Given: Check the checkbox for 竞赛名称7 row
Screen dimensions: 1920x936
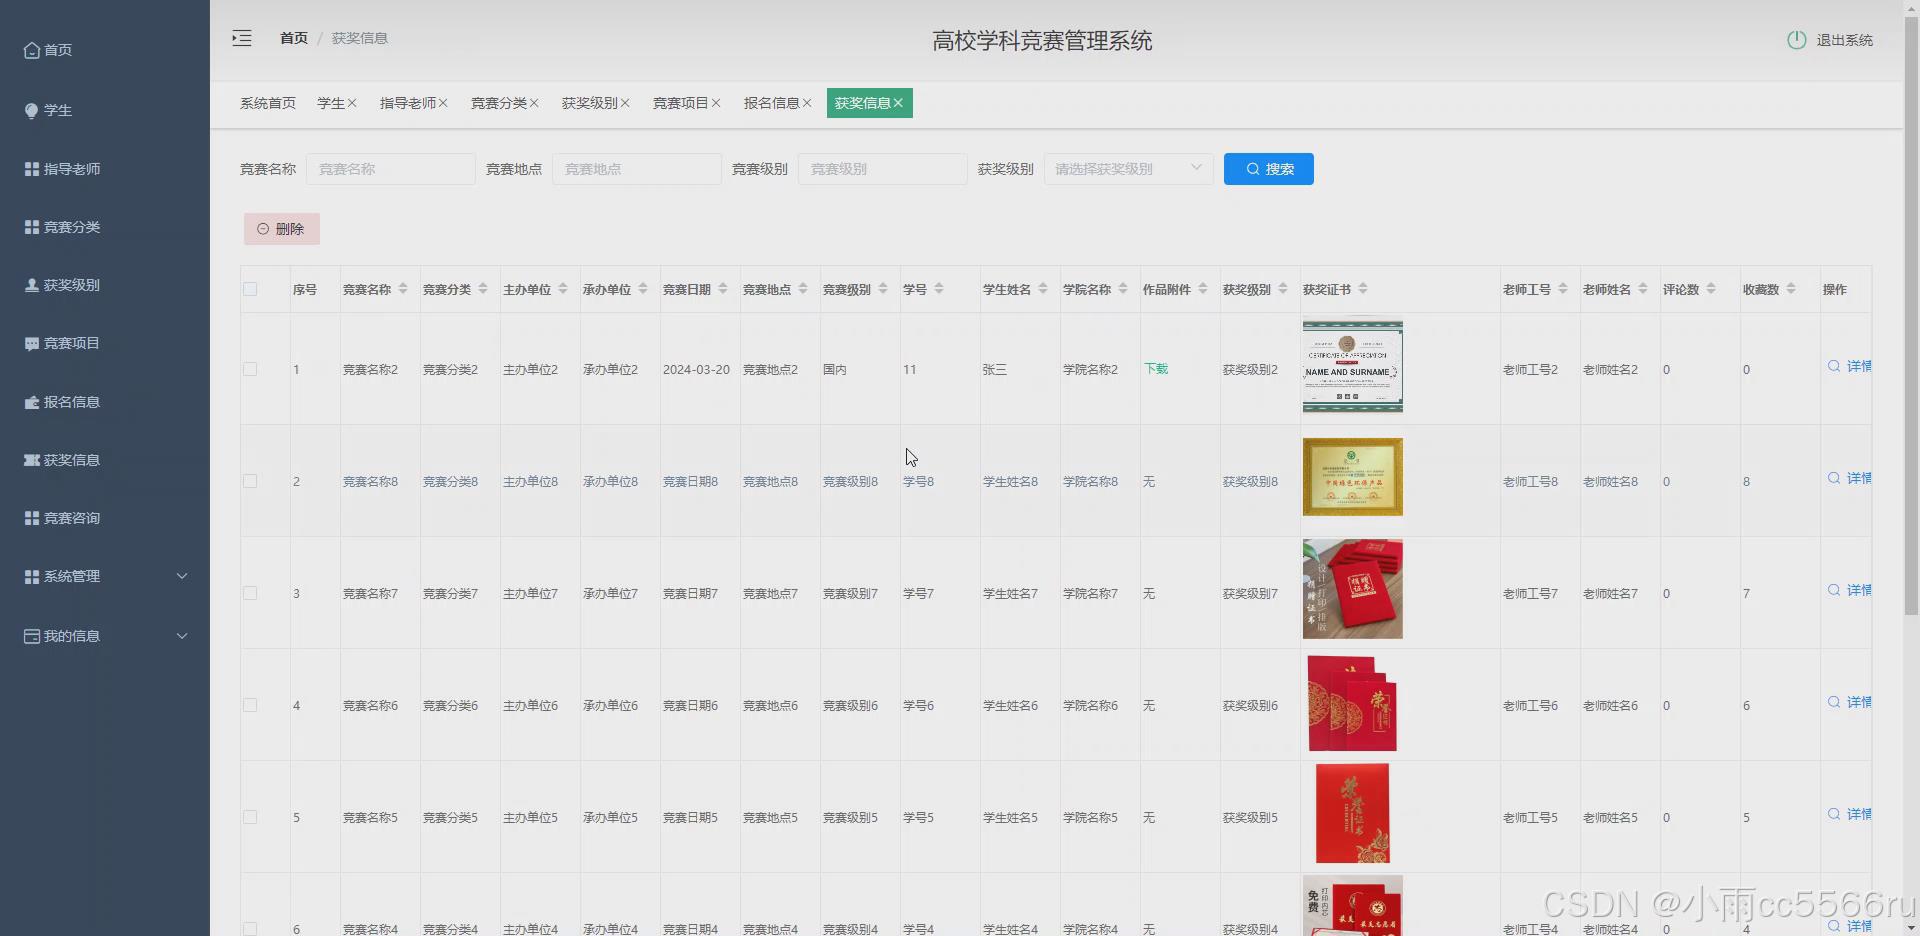Looking at the screenshot, I should tap(250, 593).
